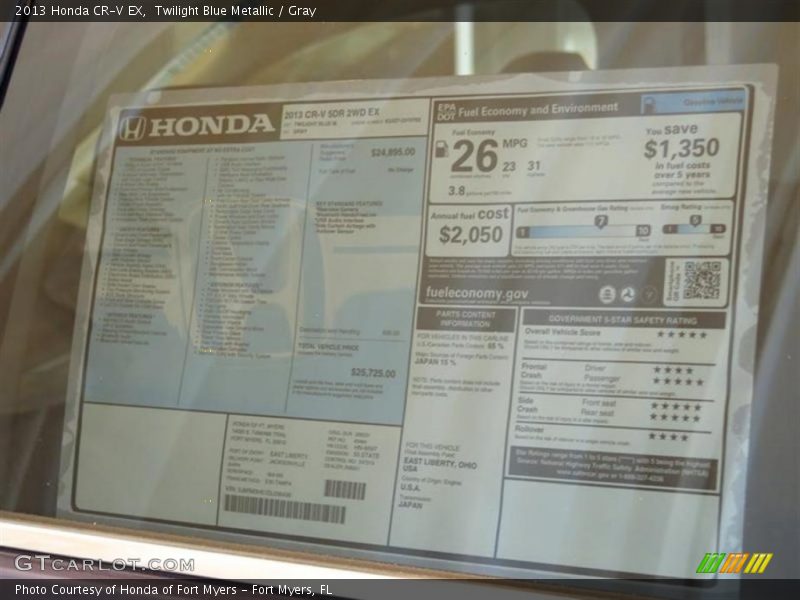The image size is (800, 600).
Task: Click the Side Crash Front seat stars
Action: [676, 407]
